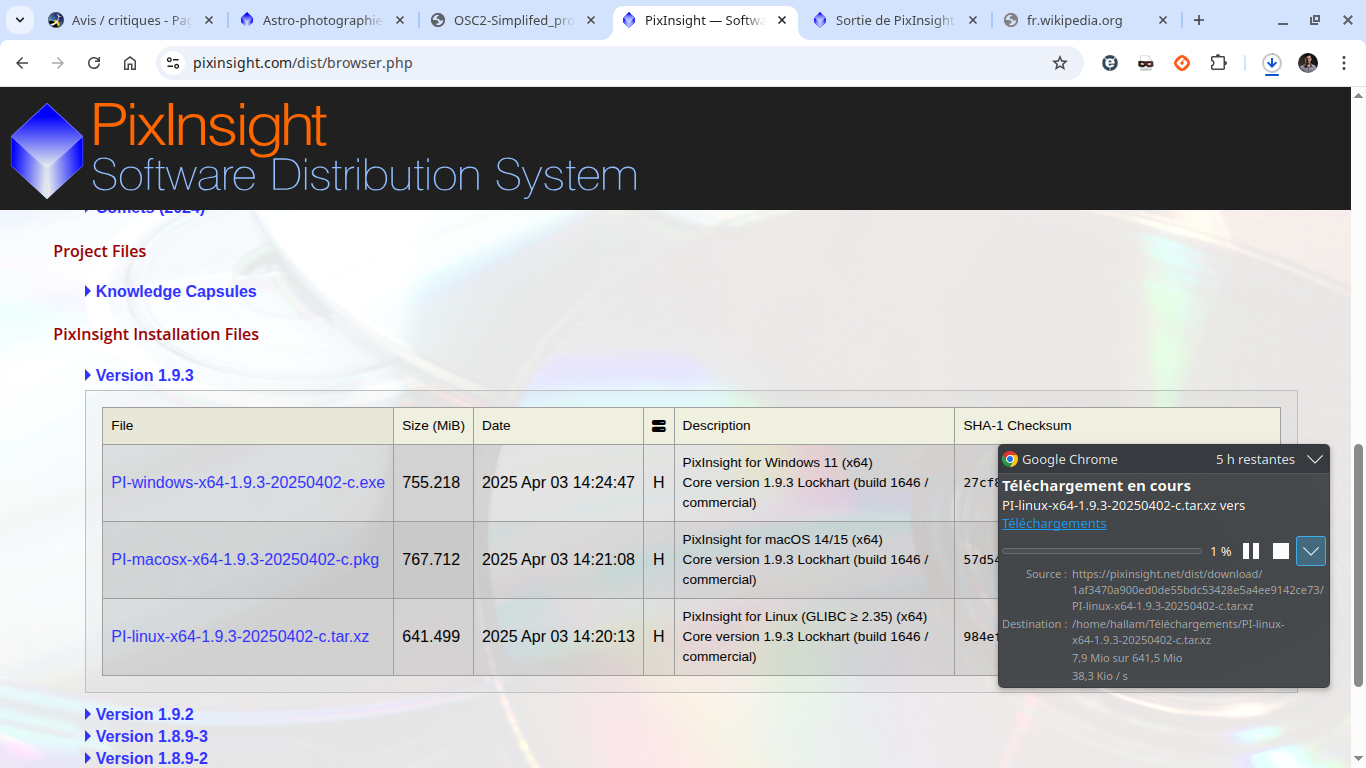
Task: Close the Sortie de PixInsight tab
Action: pos(972,20)
